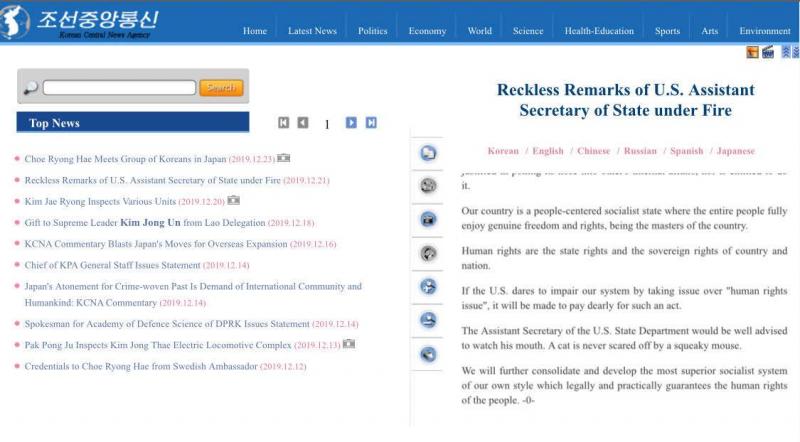Click the blue camera icon in article sidebar
800x442 pixels.
[428, 219]
